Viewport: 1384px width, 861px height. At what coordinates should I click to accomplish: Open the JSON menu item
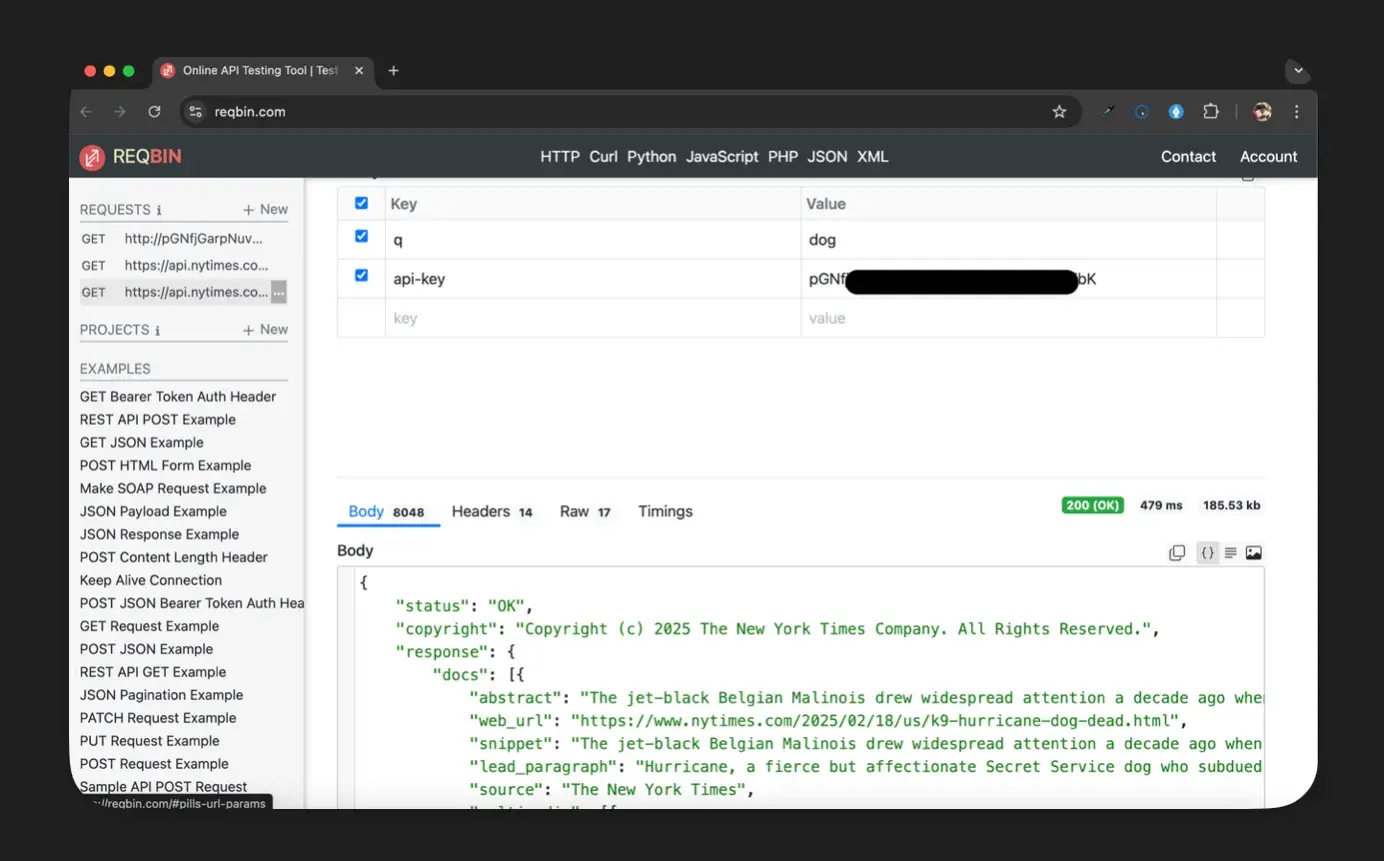click(x=827, y=157)
